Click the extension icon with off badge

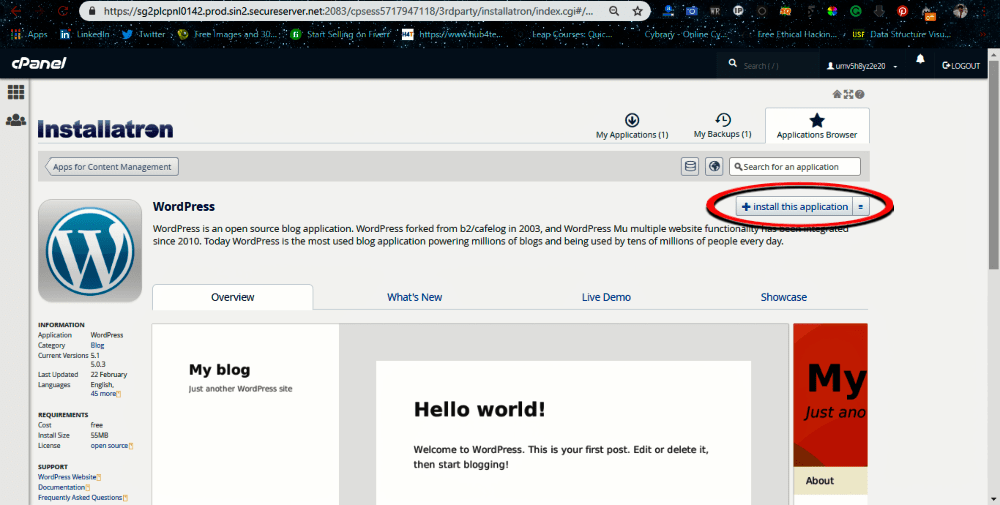929,12
